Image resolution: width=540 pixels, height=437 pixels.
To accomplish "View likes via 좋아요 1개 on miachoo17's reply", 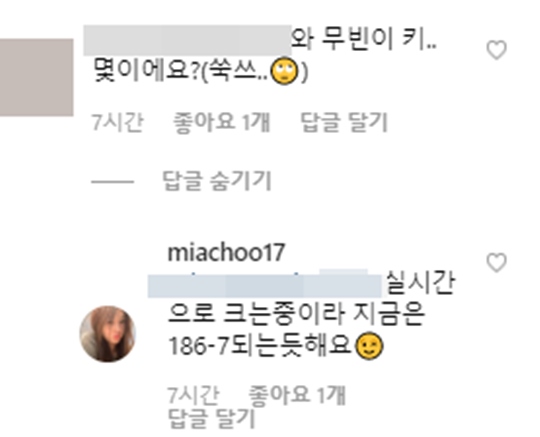I will tap(297, 395).
